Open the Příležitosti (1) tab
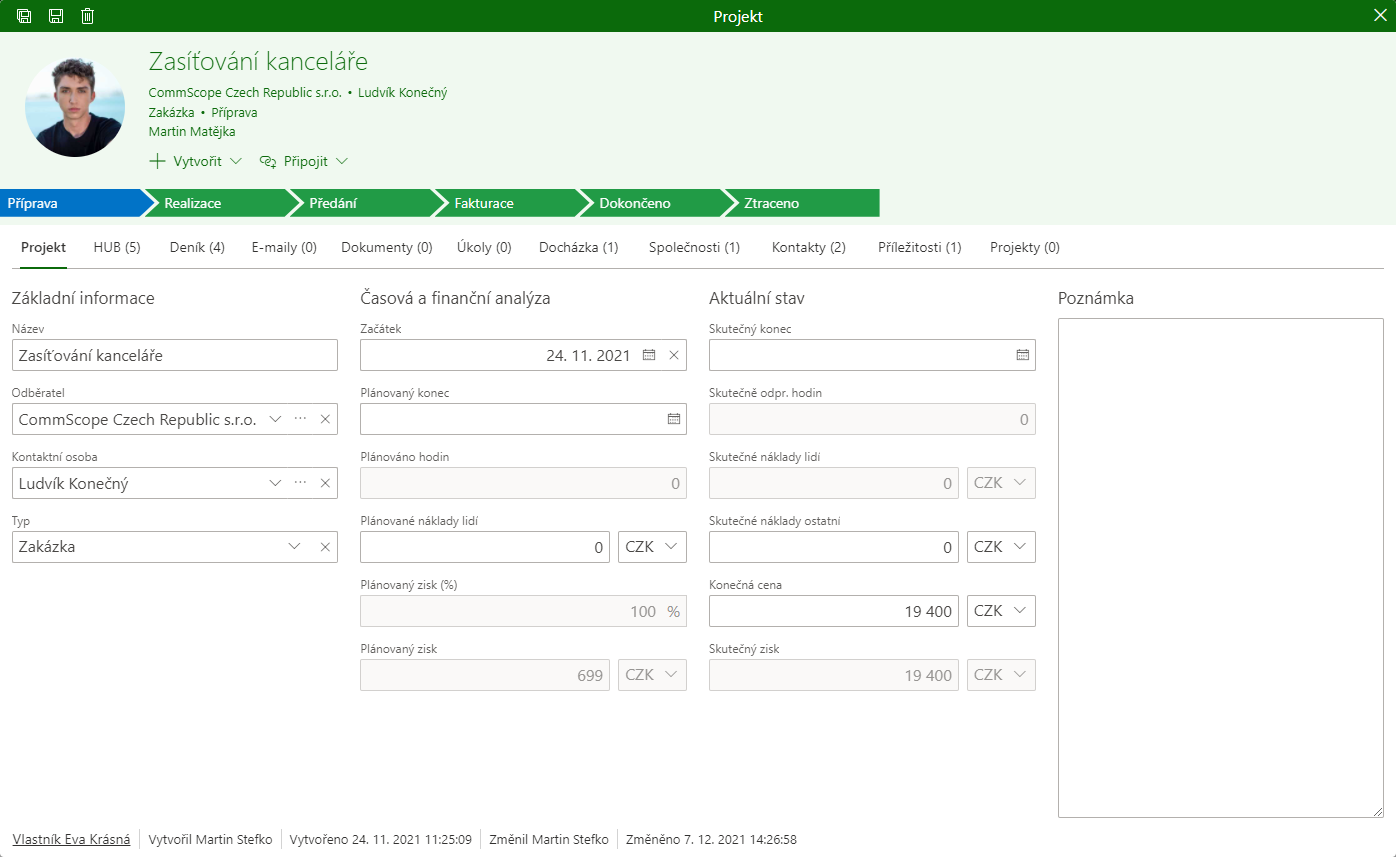The height and width of the screenshot is (857, 1396). (x=920, y=247)
